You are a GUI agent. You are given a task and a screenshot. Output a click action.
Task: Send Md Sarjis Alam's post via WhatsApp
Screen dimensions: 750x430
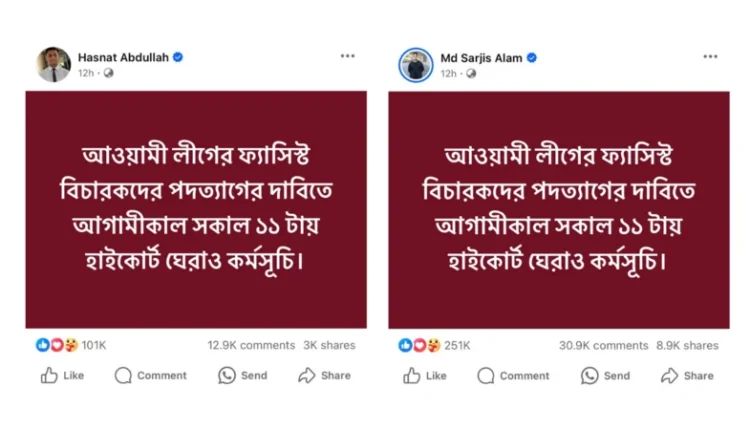[606, 376]
